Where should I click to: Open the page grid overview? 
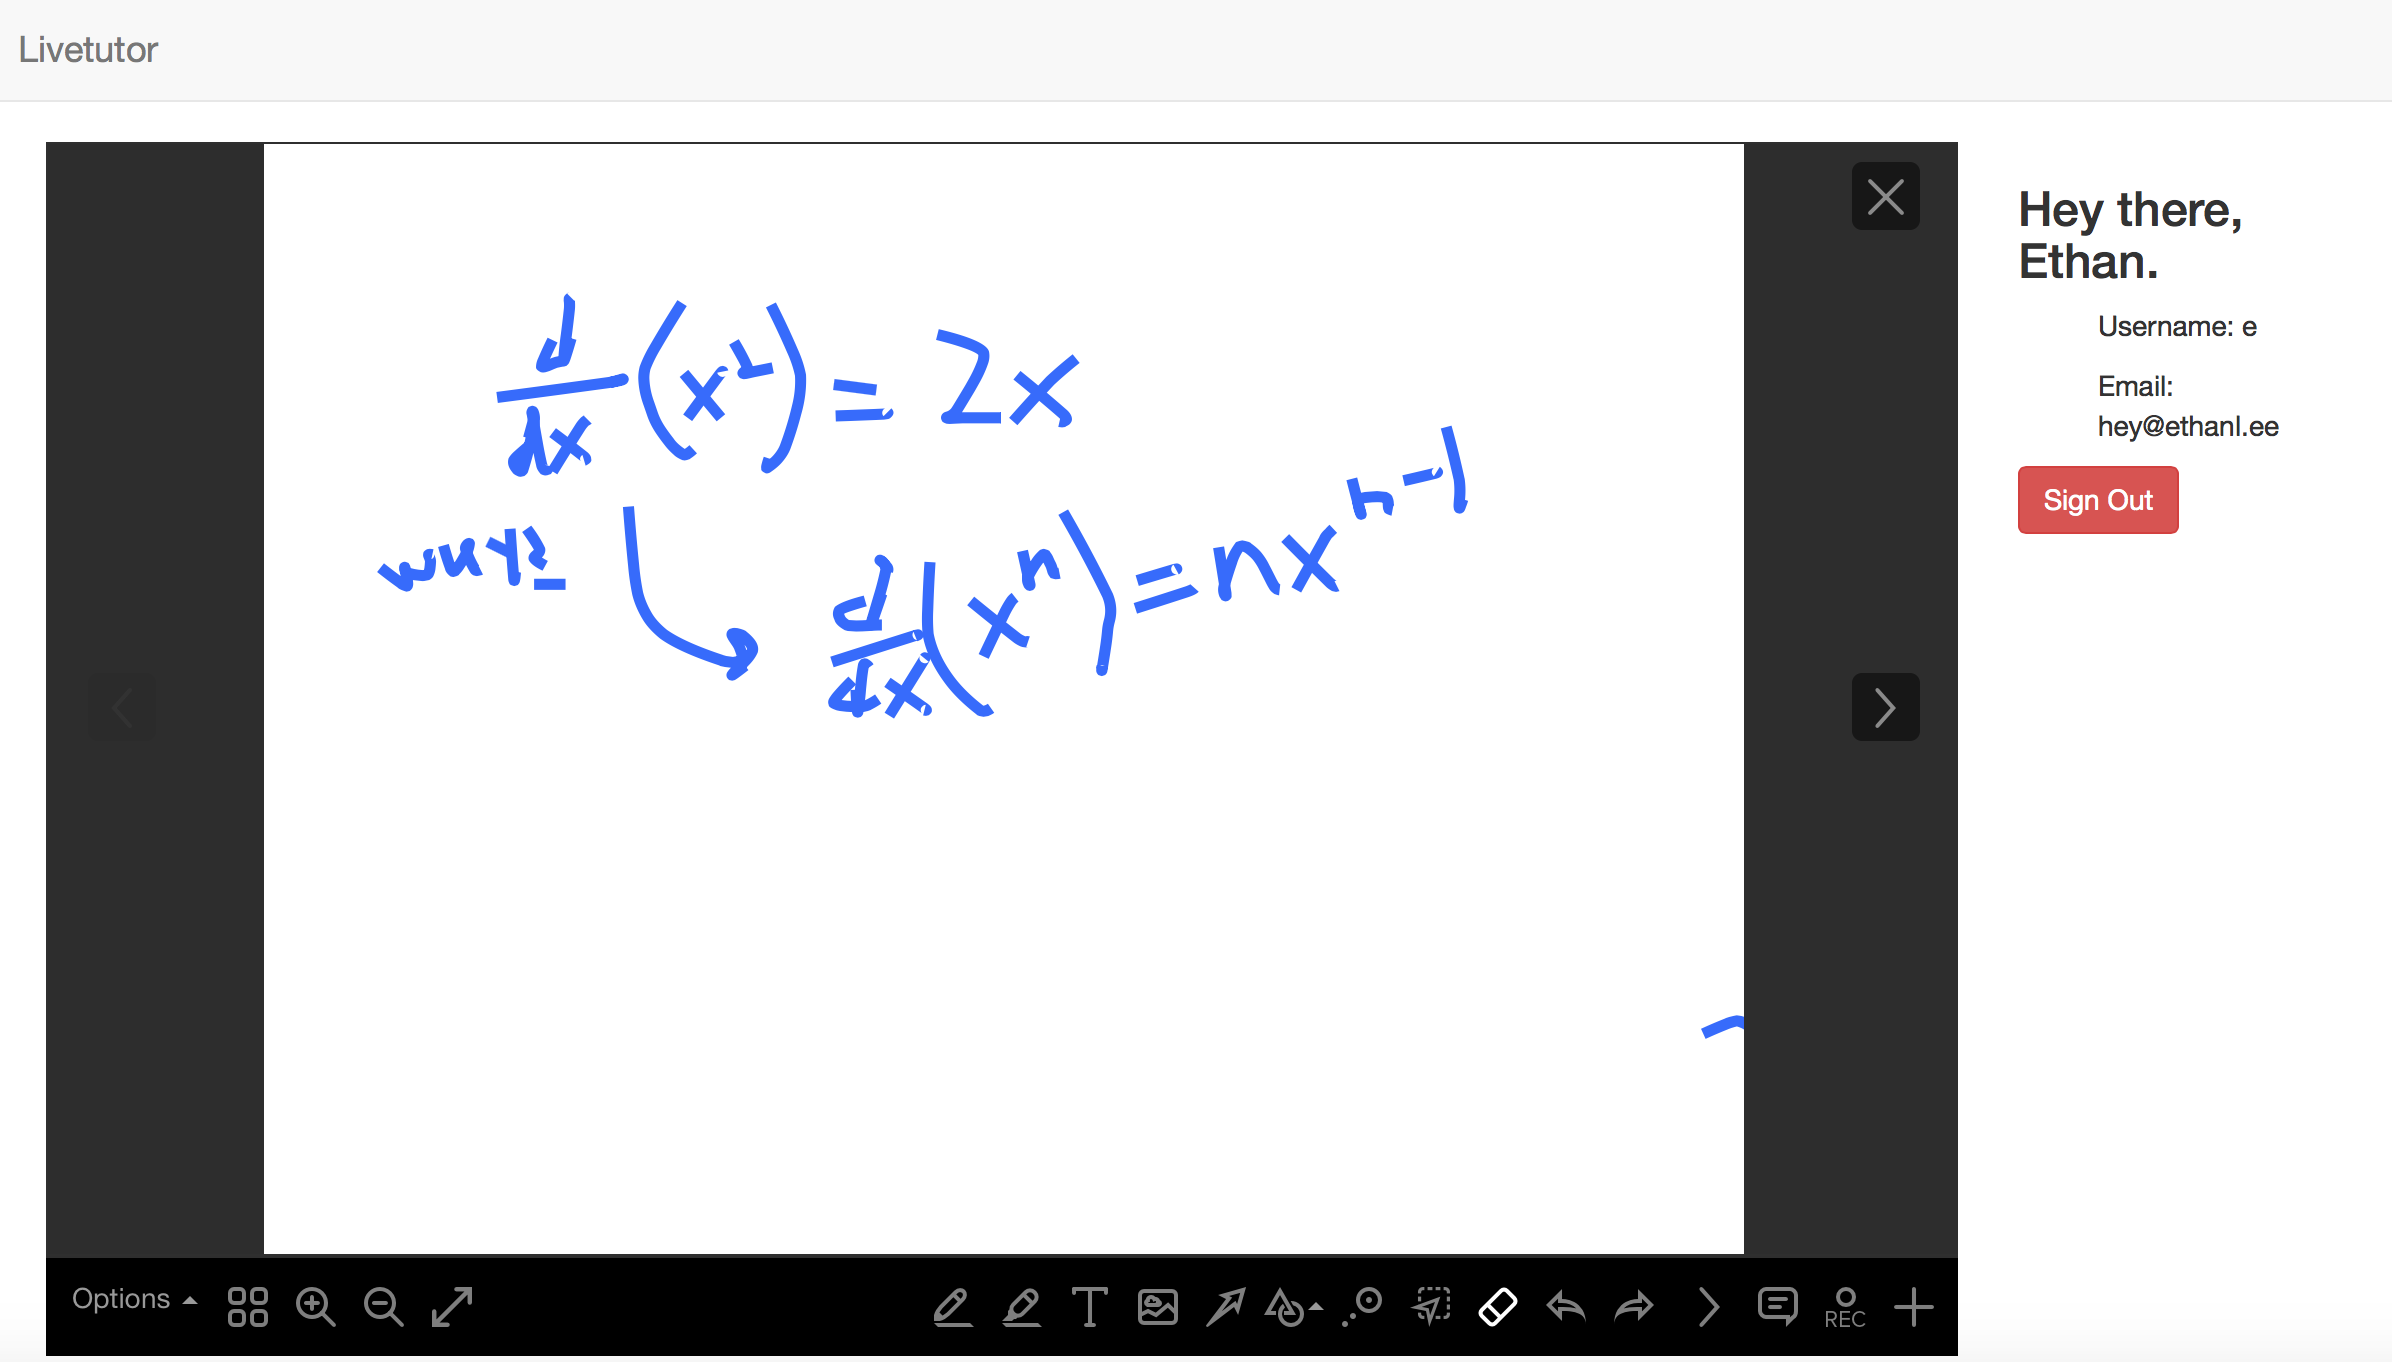click(247, 1306)
